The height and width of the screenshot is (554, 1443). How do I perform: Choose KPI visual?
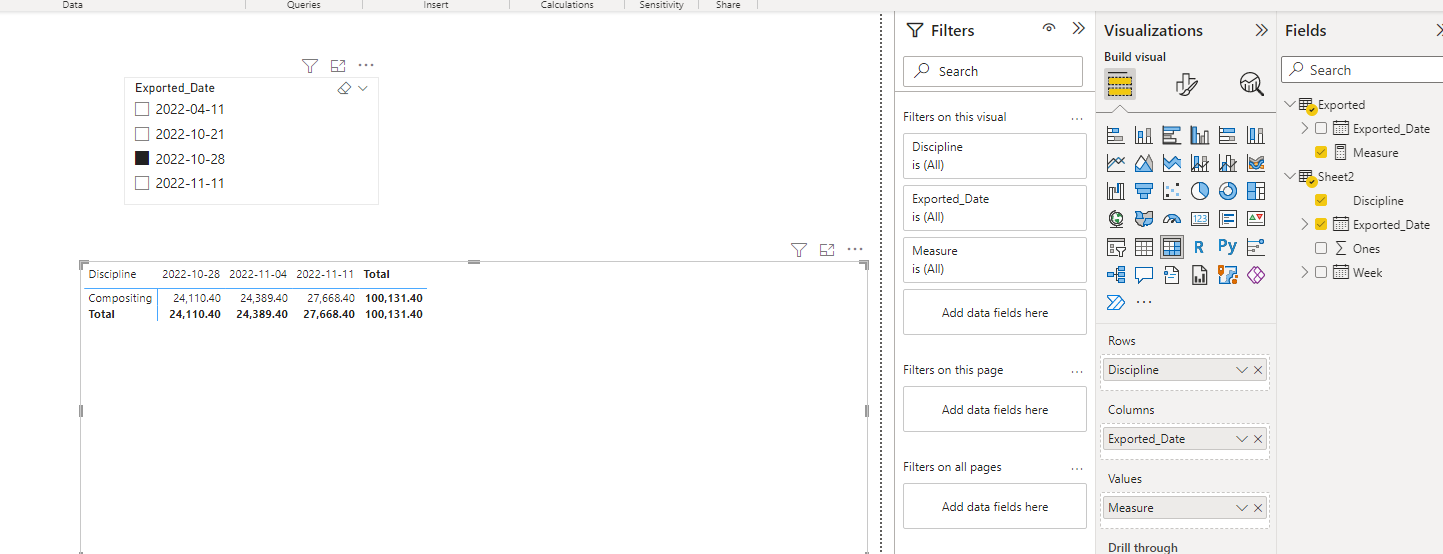coord(1256,219)
